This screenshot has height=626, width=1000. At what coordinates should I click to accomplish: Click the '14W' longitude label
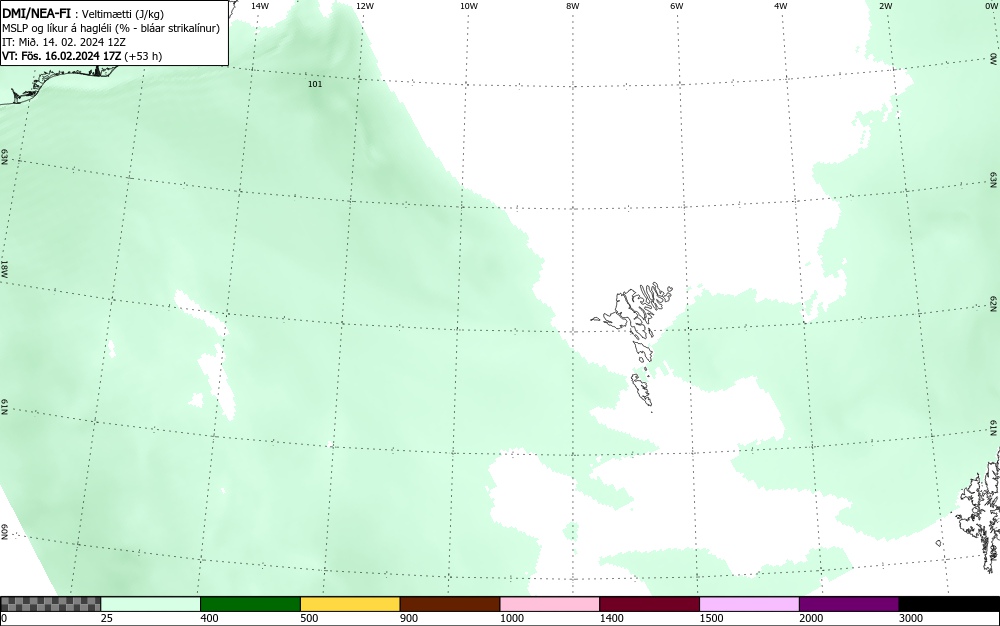[260, 6]
